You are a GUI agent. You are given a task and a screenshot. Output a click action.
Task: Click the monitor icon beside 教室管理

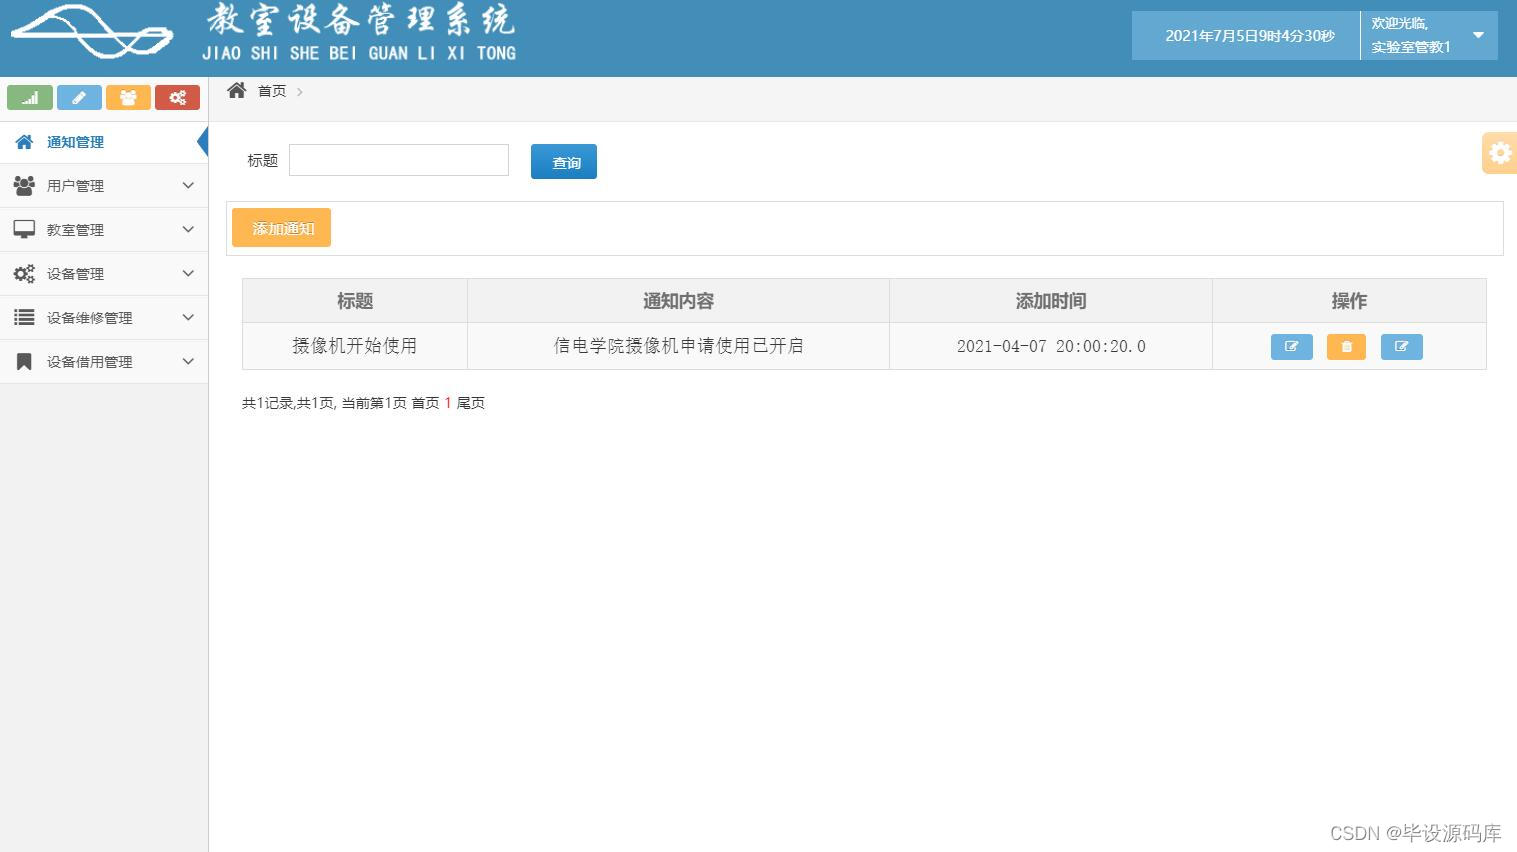pyautogui.click(x=24, y=229)
